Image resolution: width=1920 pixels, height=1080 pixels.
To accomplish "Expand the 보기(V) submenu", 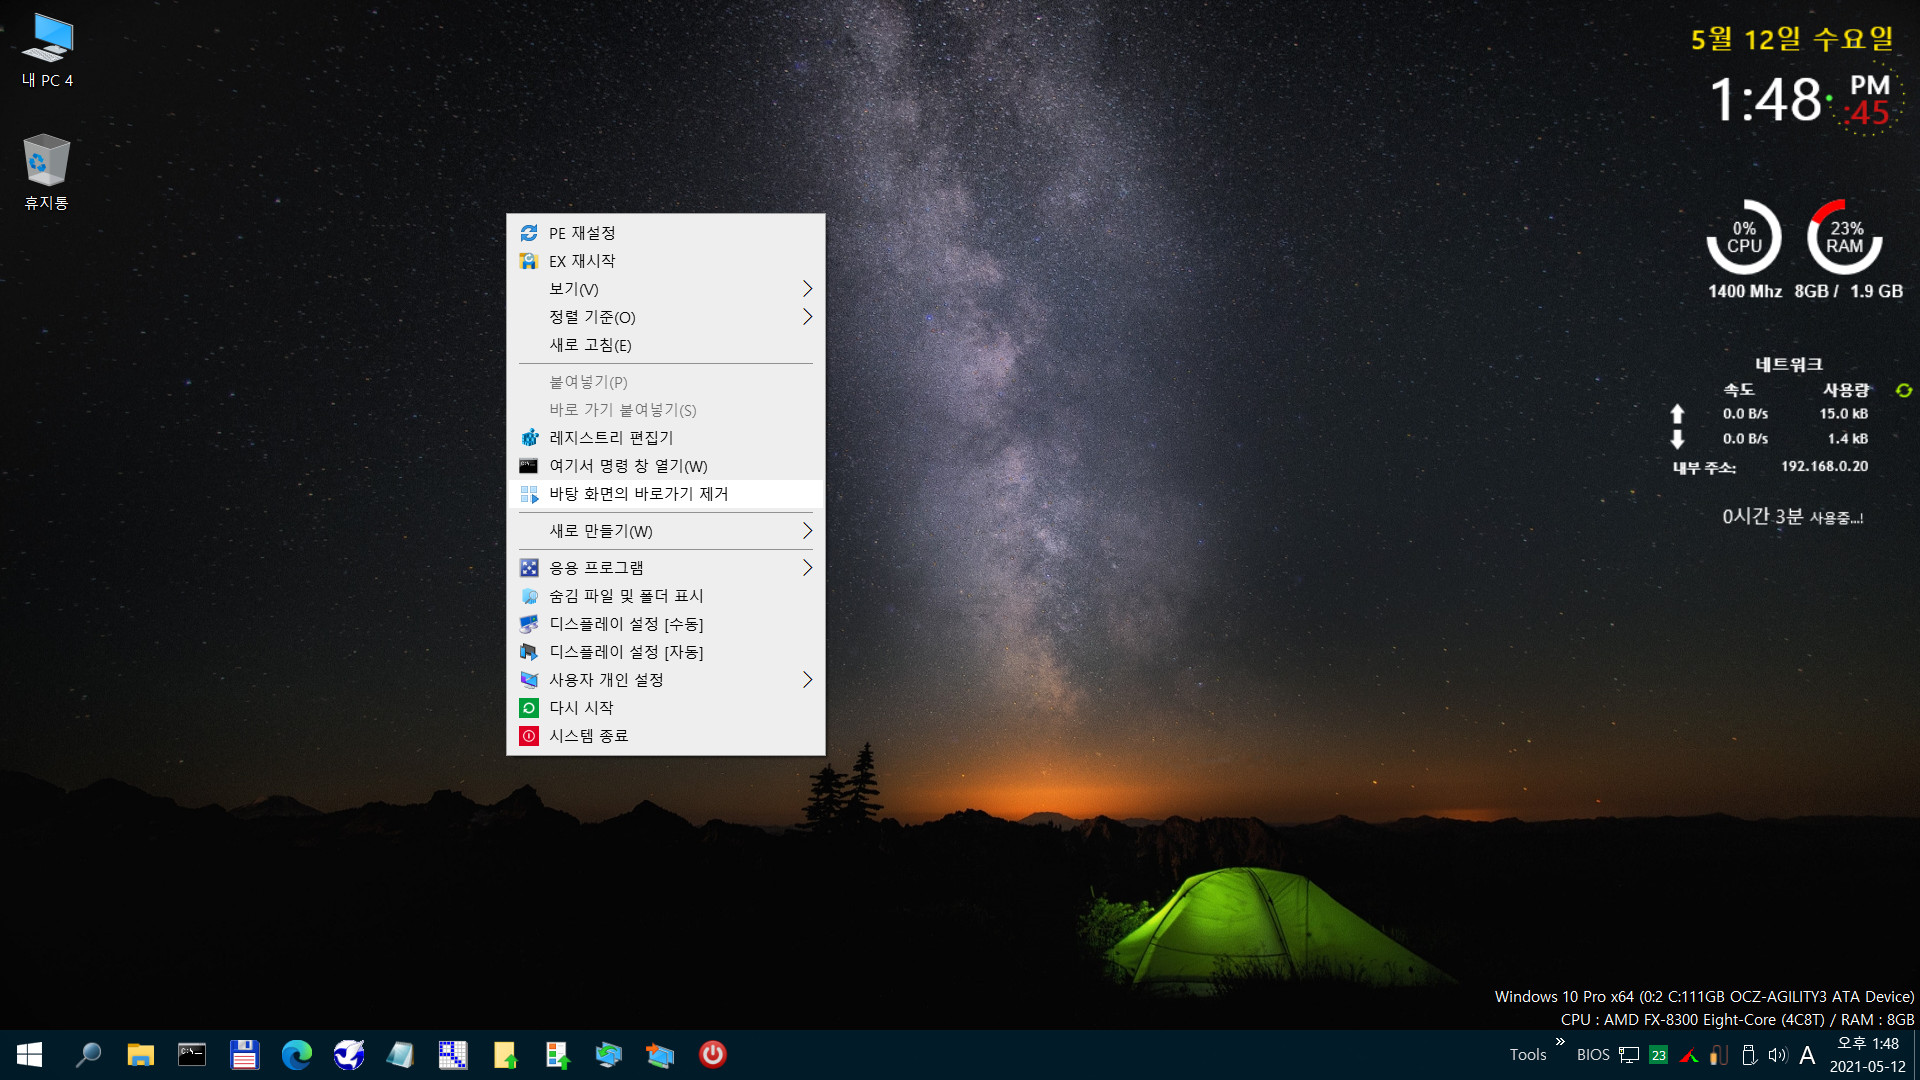I will (x=666, y=289).
